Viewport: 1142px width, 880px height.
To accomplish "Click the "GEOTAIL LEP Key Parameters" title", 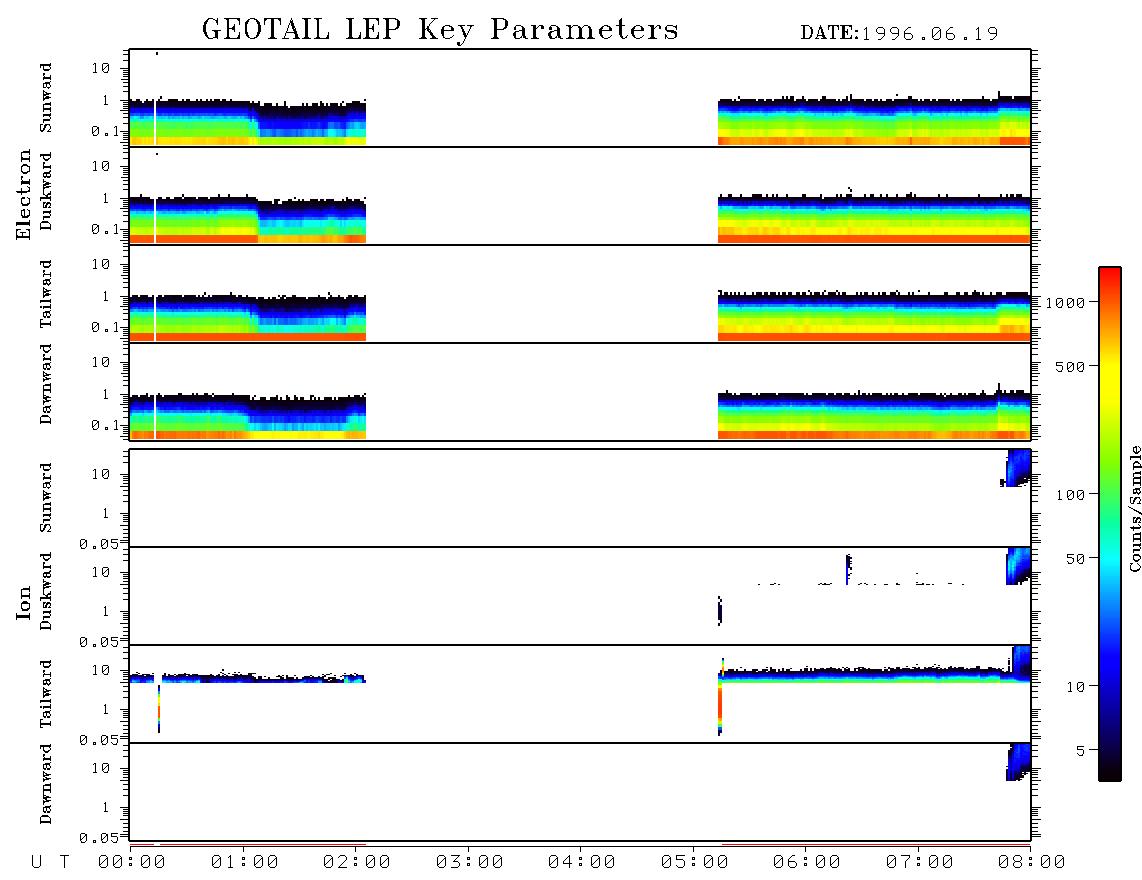I will (x=440, y=30).
